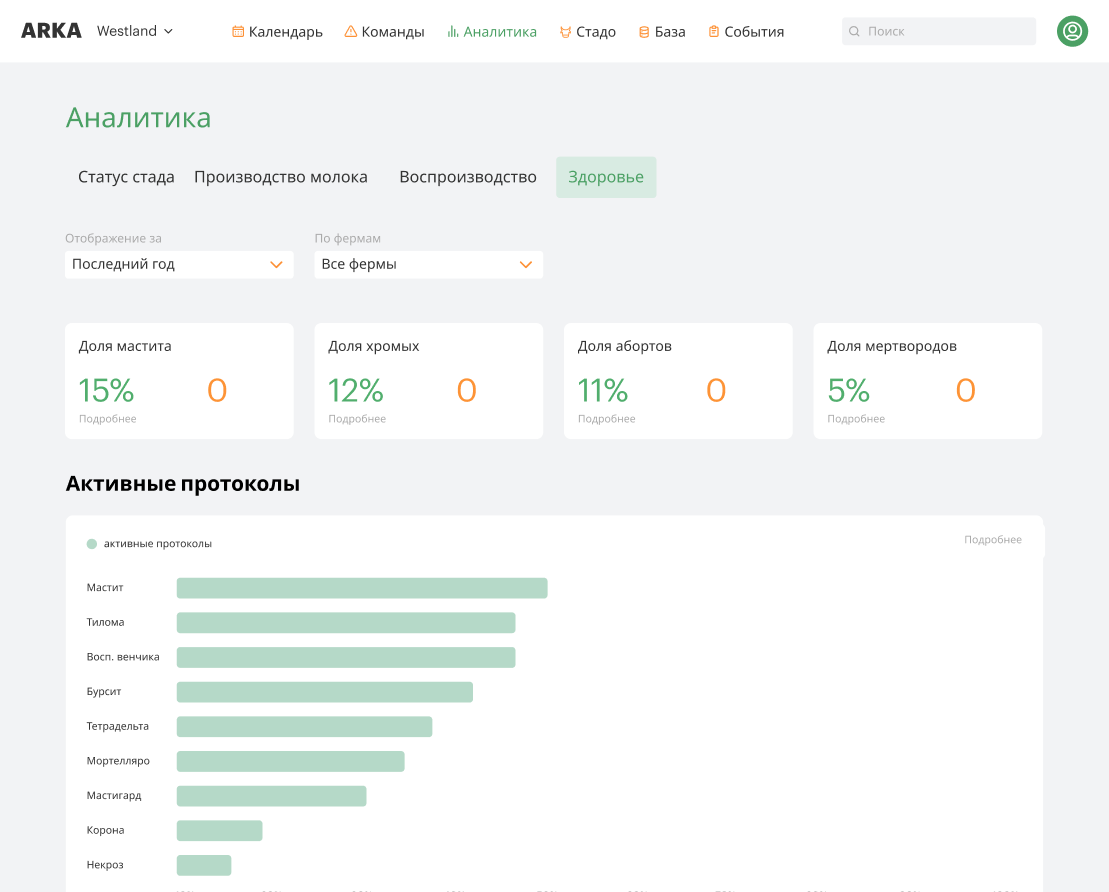Open the Последний год period dropdown

pyautogui.click(x=179, y=265)
